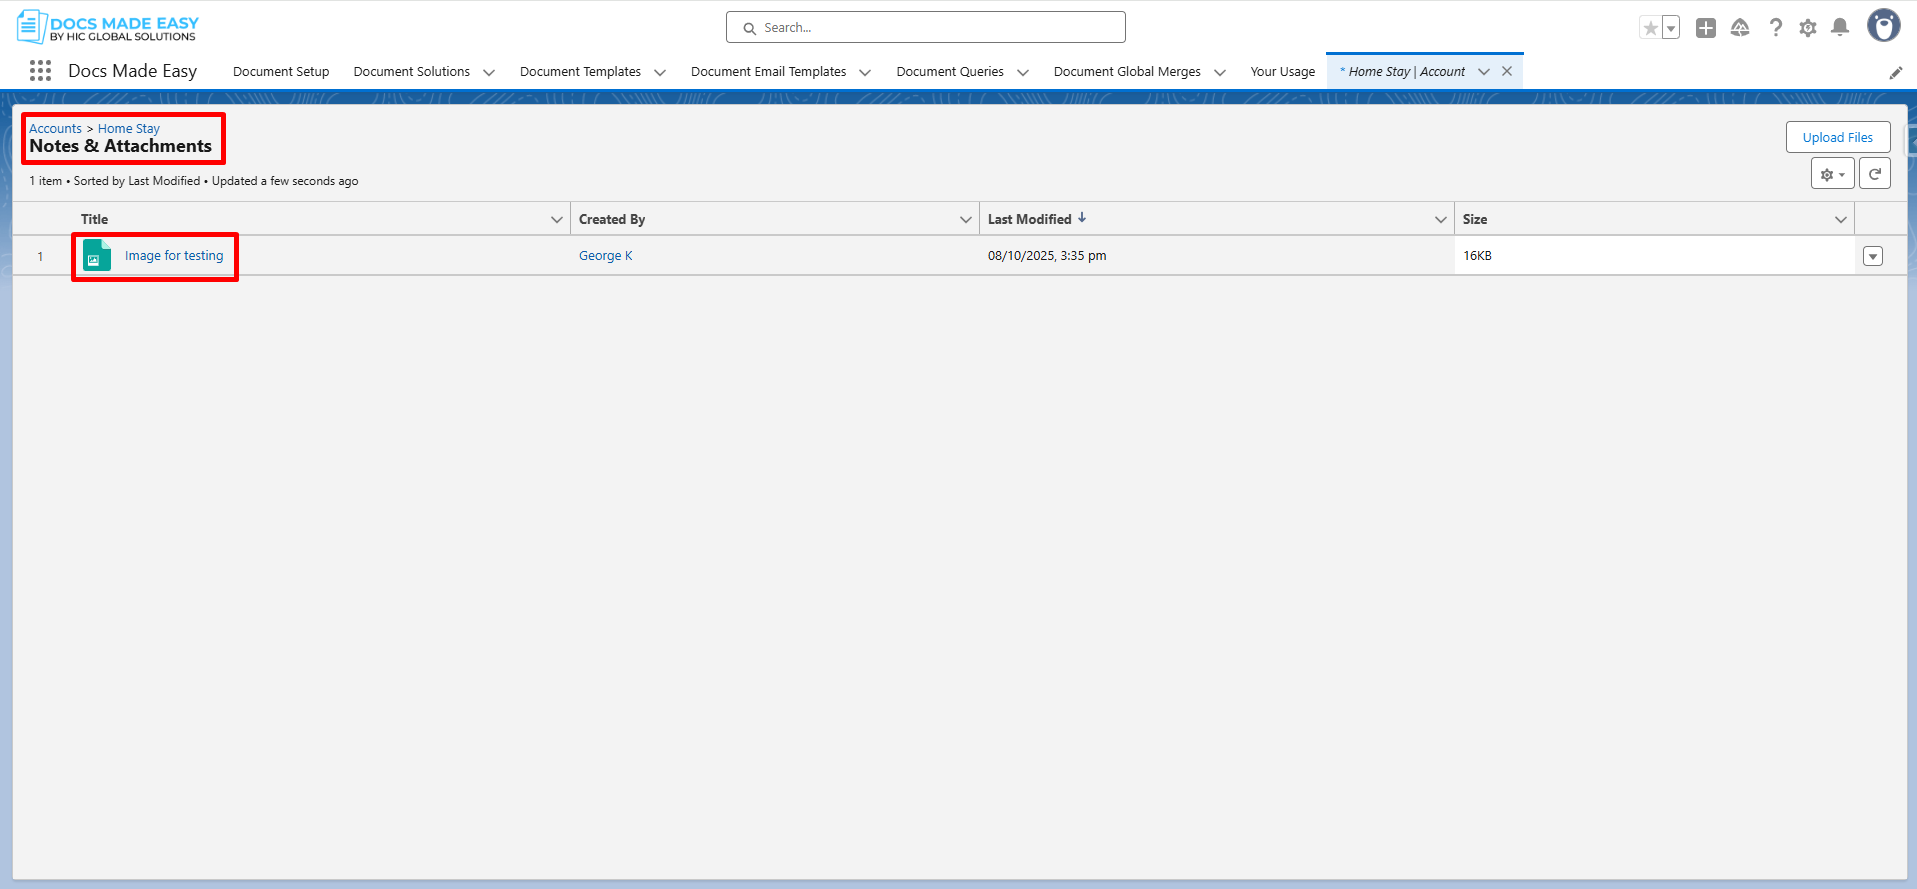Open the George K user link
Viewport: 1917px width, 889px height.
[605, 256]
